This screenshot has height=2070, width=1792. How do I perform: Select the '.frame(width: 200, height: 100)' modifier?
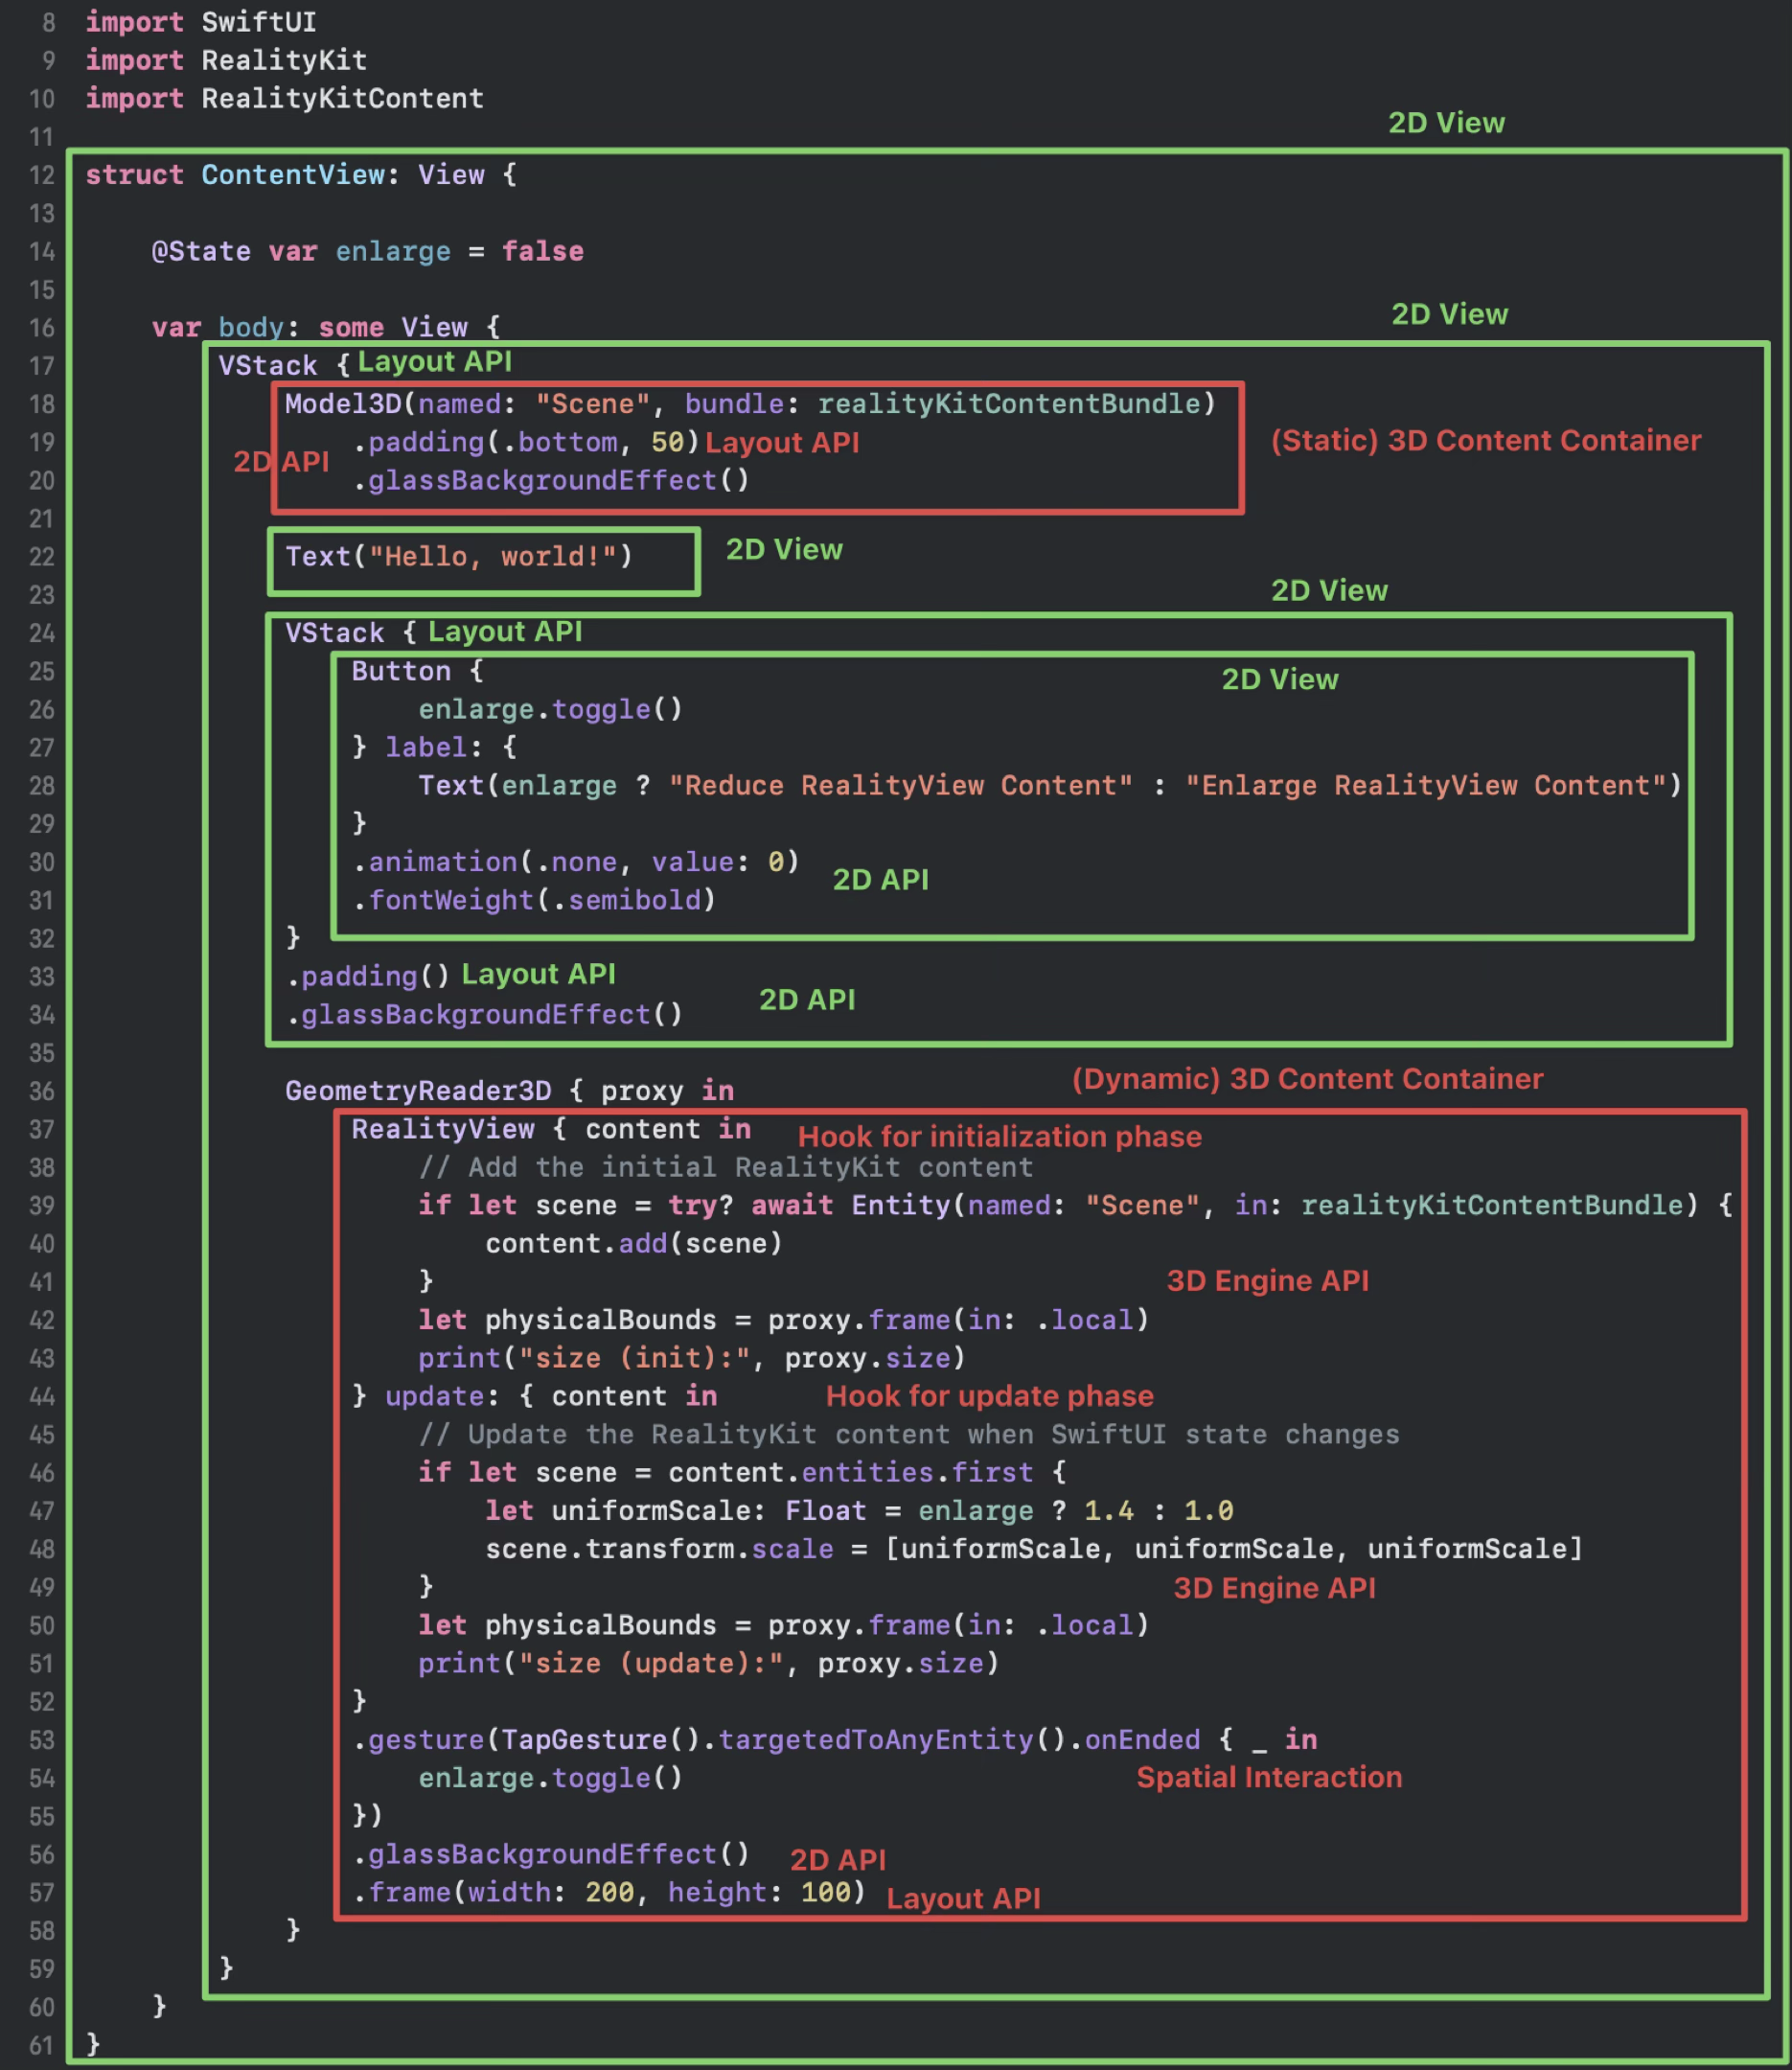pos(610,1893)
